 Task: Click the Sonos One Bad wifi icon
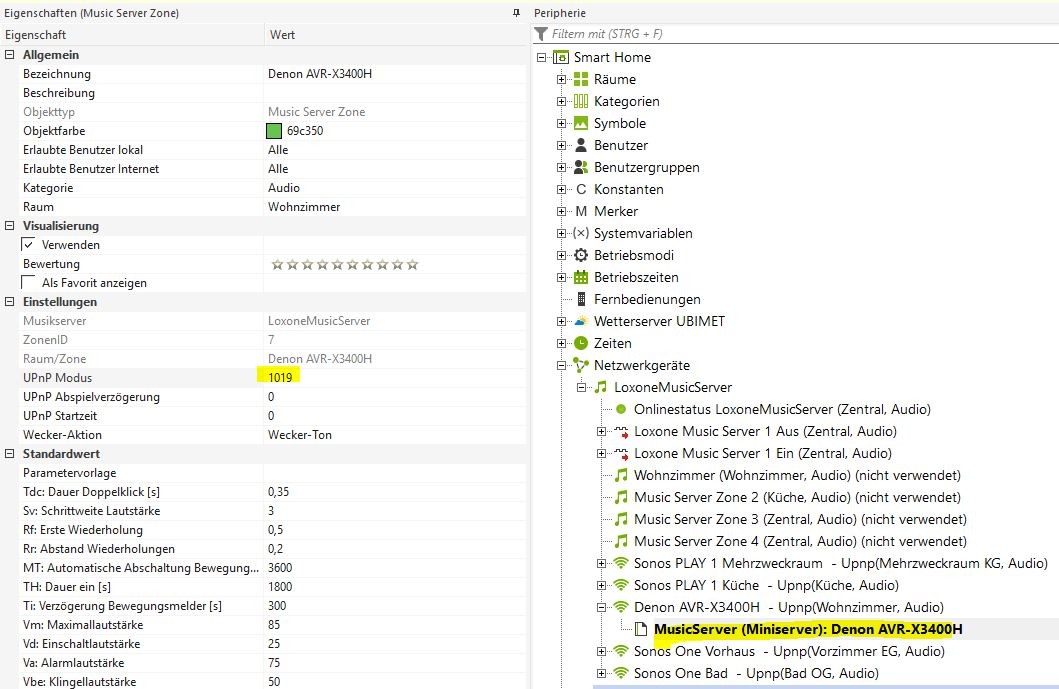coord(621,673)
